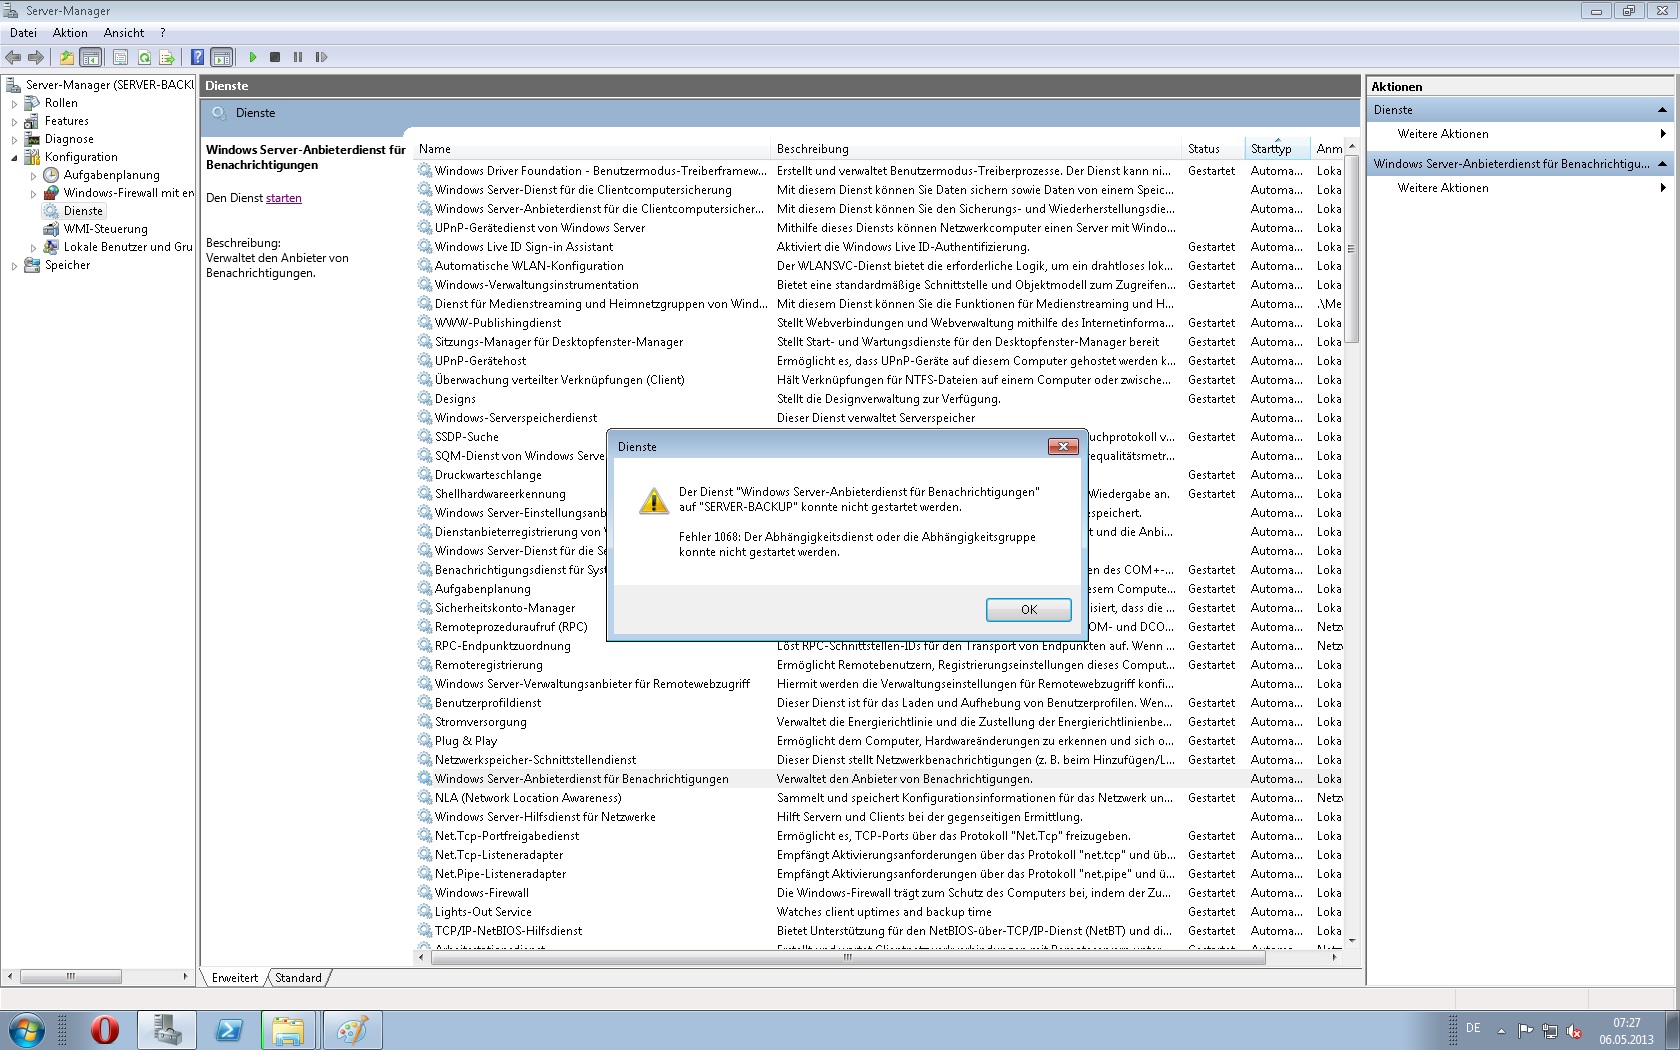The width and height of the screenshot is (1680, 1050).
Task: Click the Refresh toolbar icon
Action: pos(144,57)
